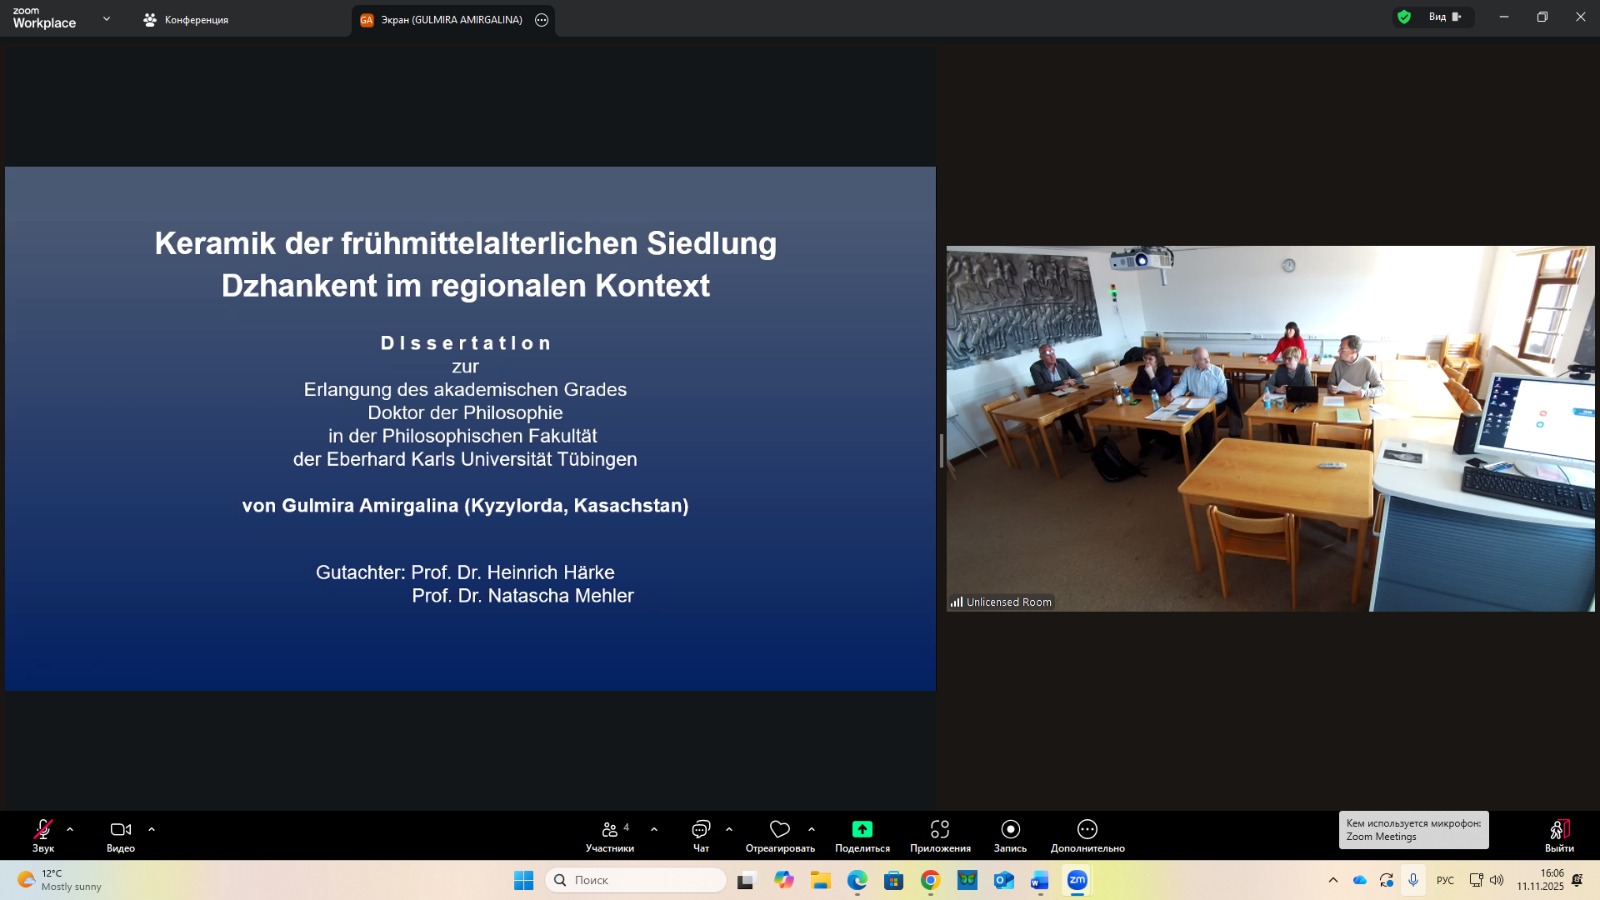Switch to the Конференция tab

[186, 20]
